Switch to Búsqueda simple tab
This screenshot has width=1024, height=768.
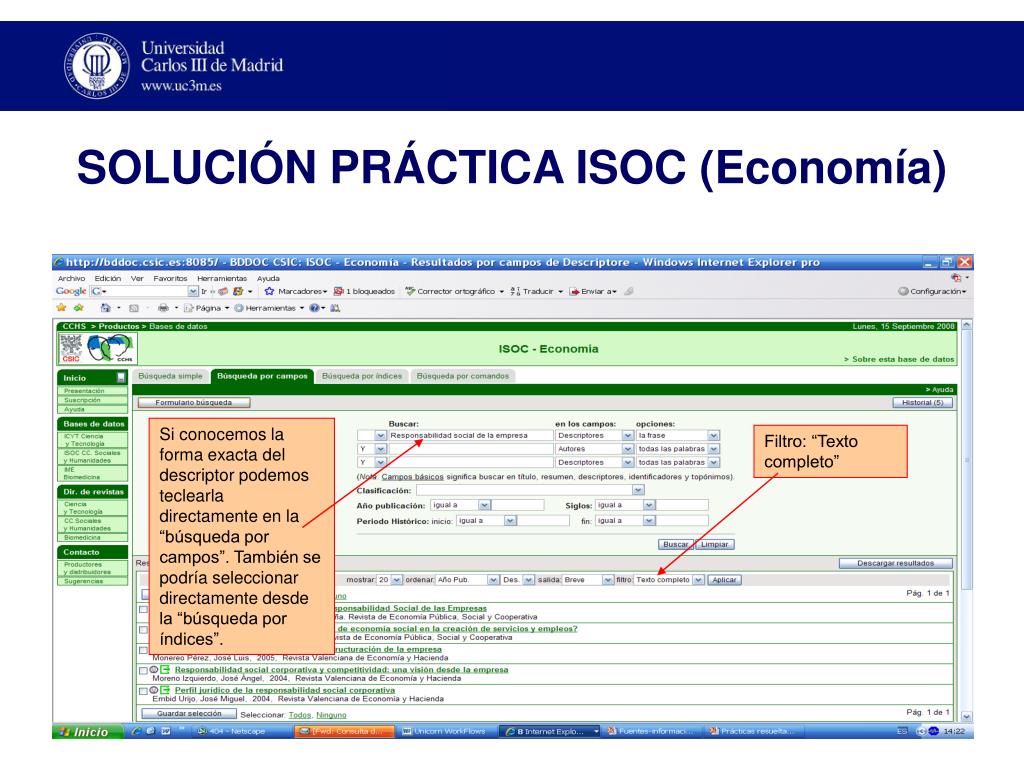170,376
